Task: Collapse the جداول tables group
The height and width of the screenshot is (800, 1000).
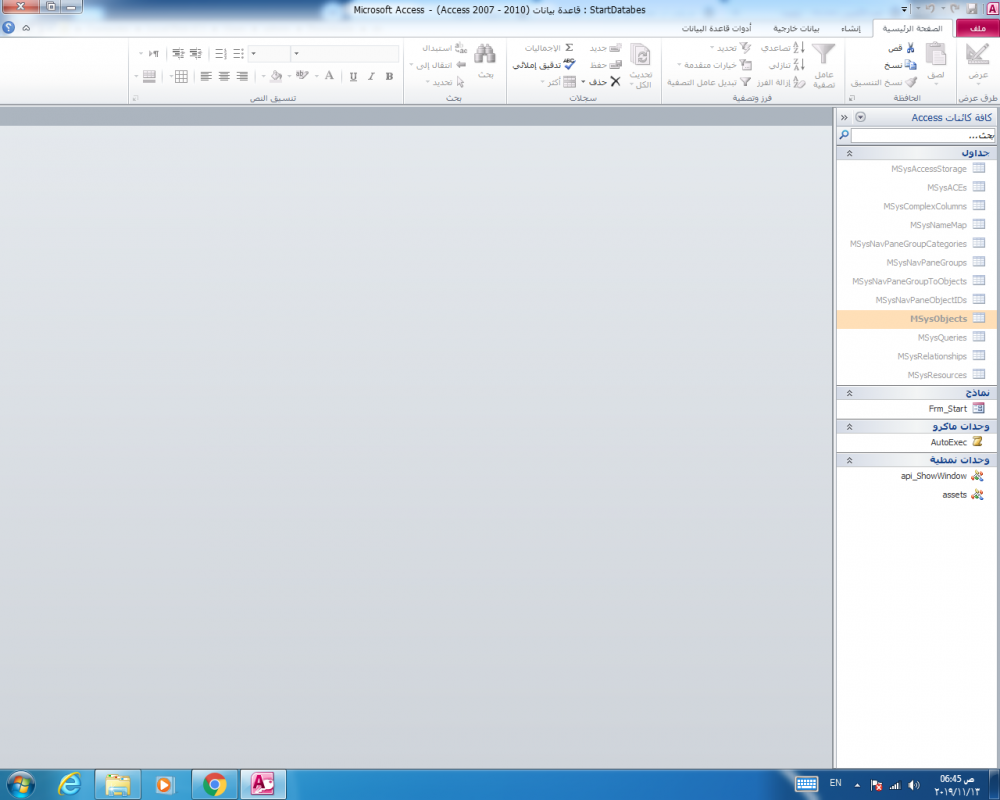Action: coord(849,153)
